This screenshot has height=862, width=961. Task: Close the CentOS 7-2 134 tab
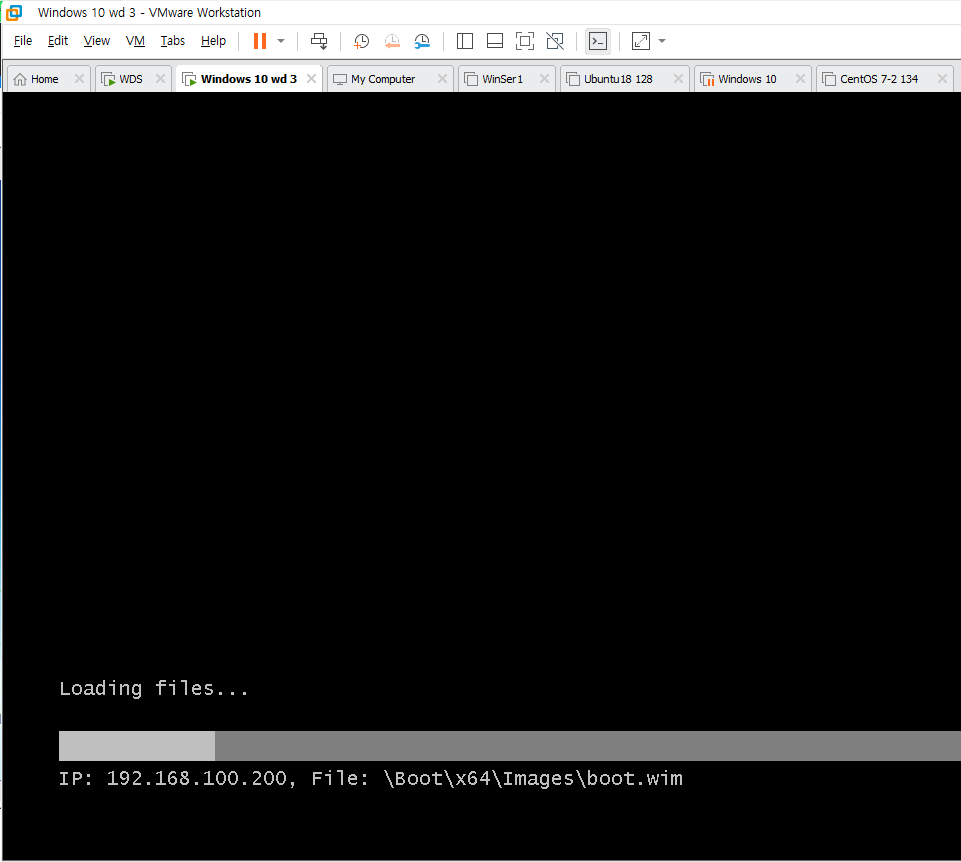(x=943, y=78)
